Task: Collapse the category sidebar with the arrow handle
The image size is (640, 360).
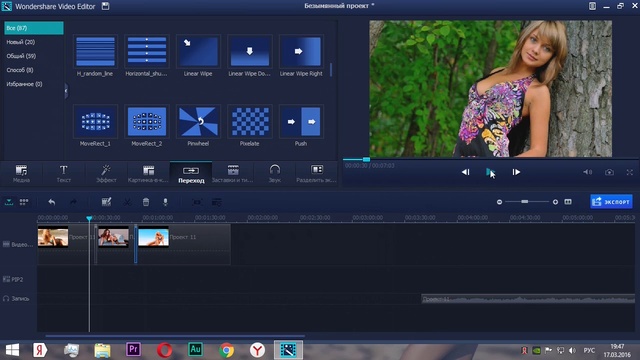Action: [x=66, y=91]
